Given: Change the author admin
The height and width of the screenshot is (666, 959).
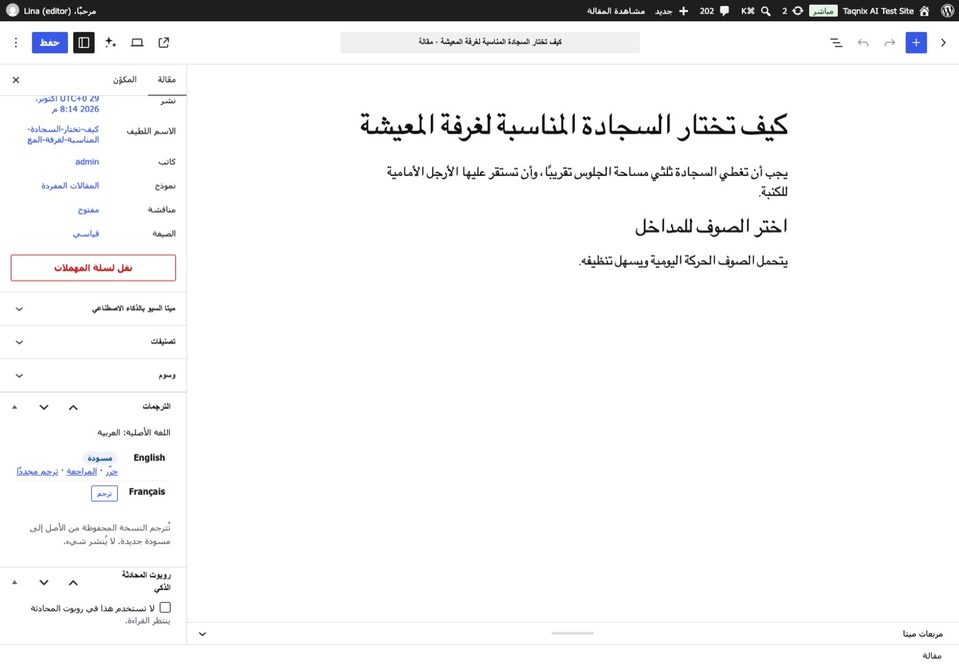Looking at the screenshot, I should 87,161.
